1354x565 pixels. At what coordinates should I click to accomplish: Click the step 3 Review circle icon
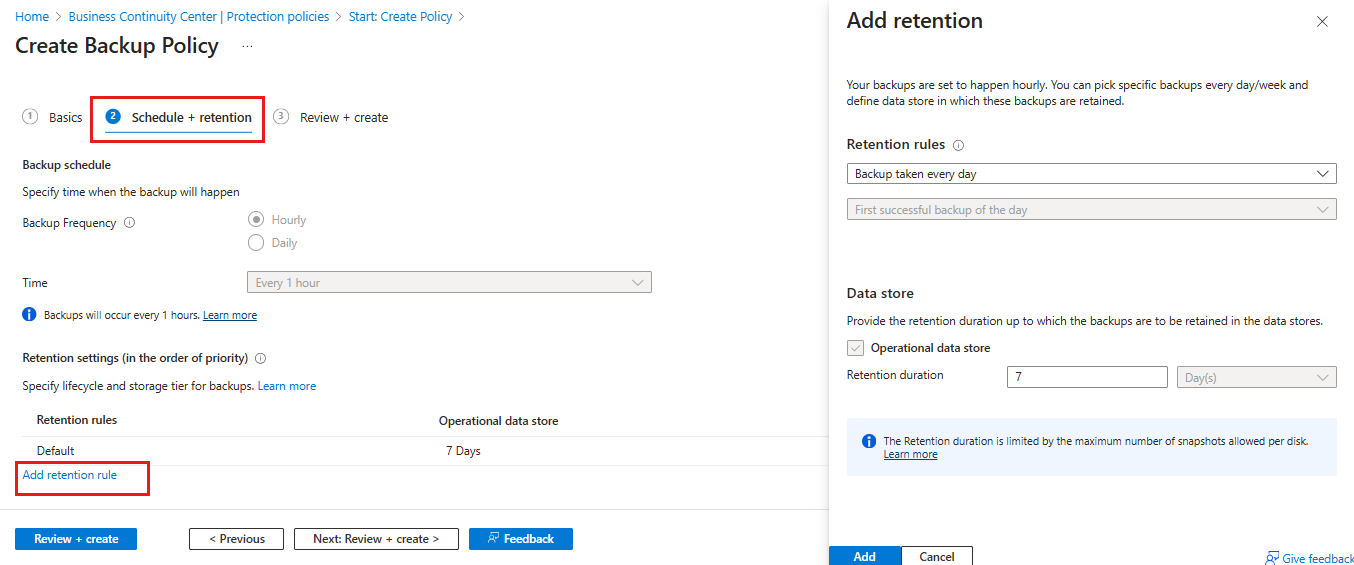pos(281,117)
